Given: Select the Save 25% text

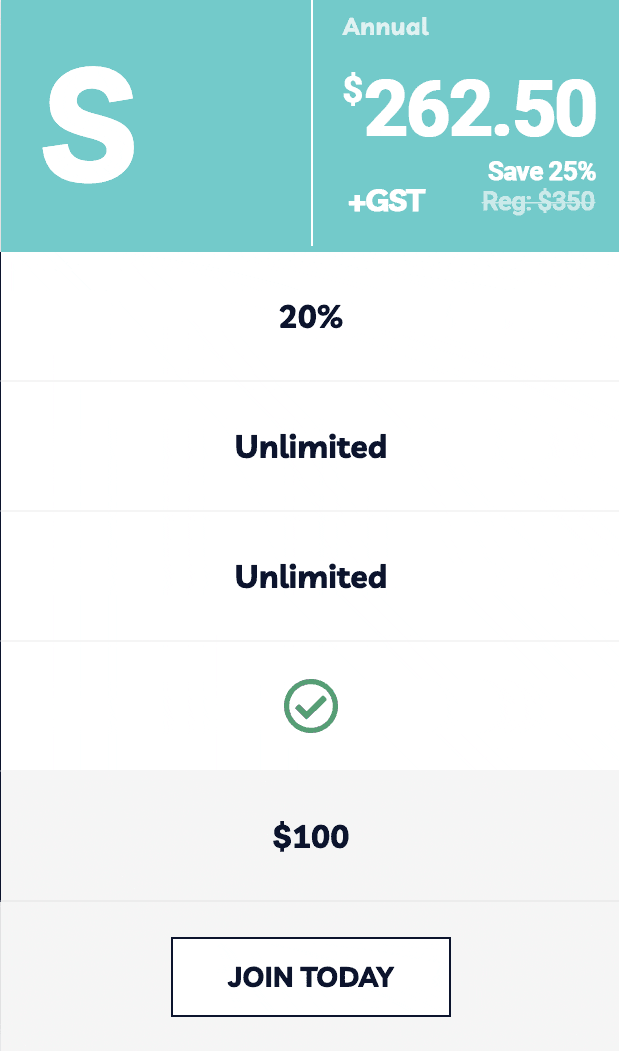Looking at the screenshot, I should 541,171.
